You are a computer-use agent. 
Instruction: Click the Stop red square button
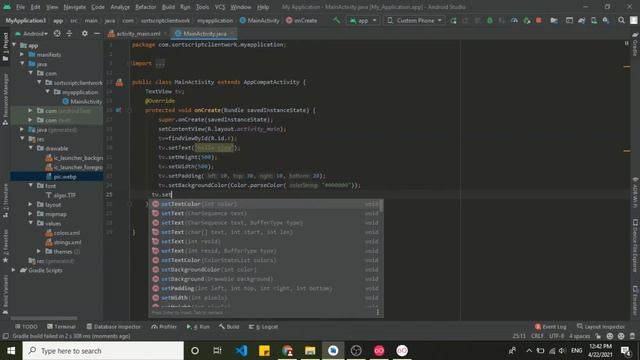[539, 20]
